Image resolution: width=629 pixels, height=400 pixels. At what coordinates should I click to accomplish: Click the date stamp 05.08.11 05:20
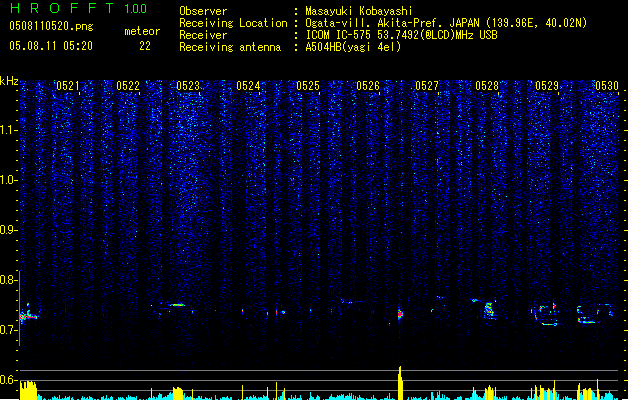pyautogui.click(x=51, y=46)
